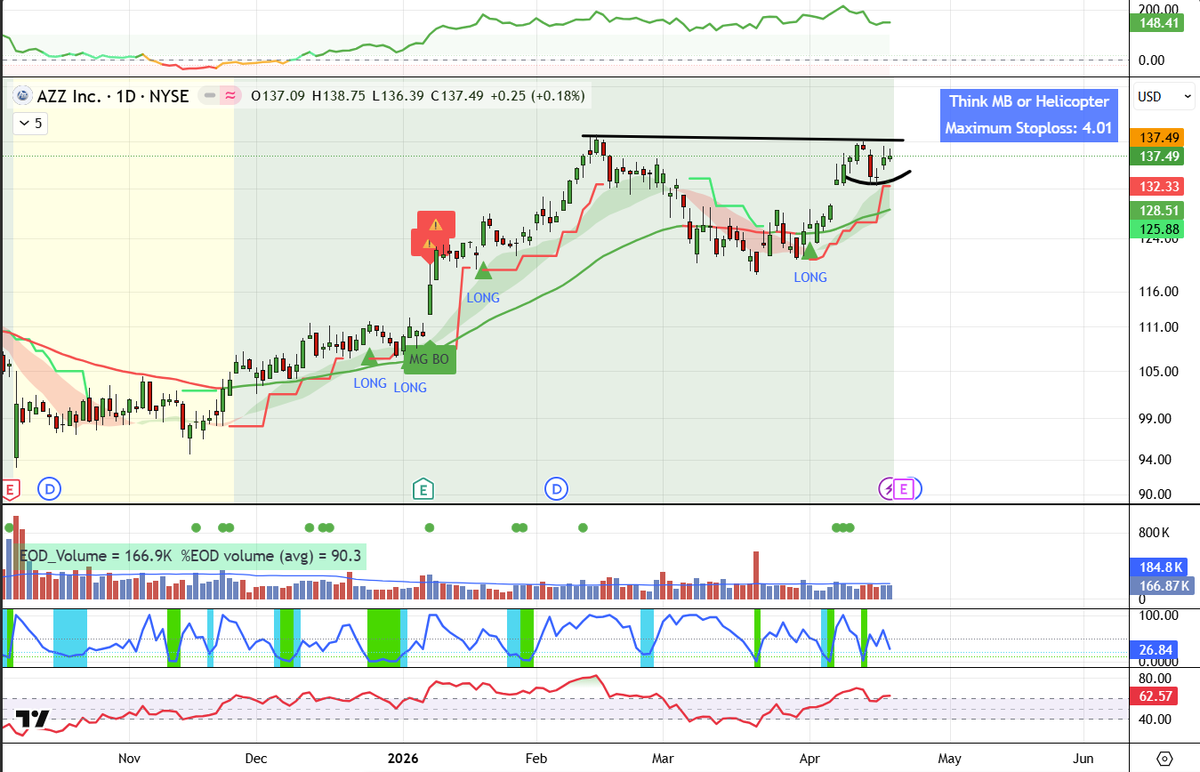Click the Jun label on the time axis
The width and height of the screenshot is (1200, 772).
pyautogui.click(x=1084, y=757)
